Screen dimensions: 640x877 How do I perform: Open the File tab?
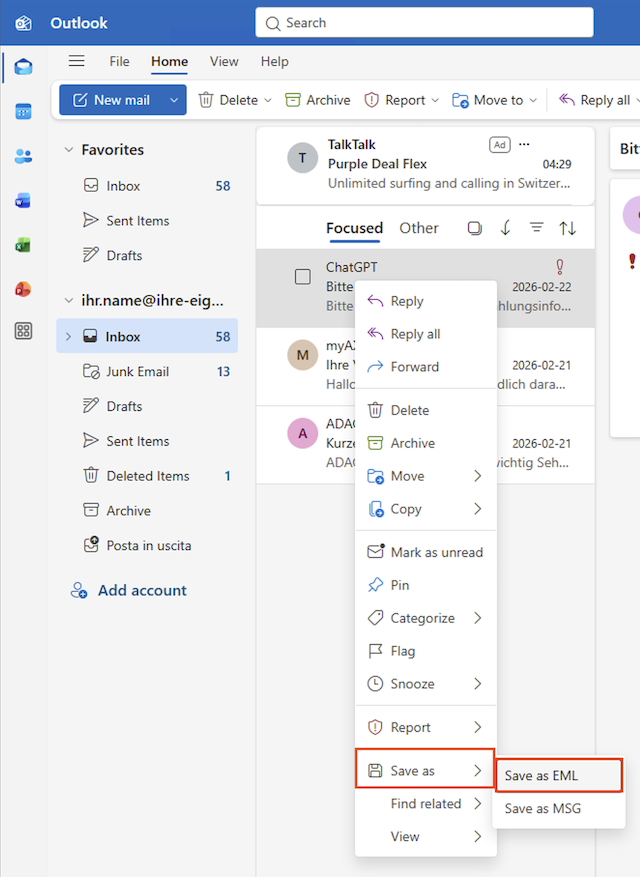click(x=119, y=62)
